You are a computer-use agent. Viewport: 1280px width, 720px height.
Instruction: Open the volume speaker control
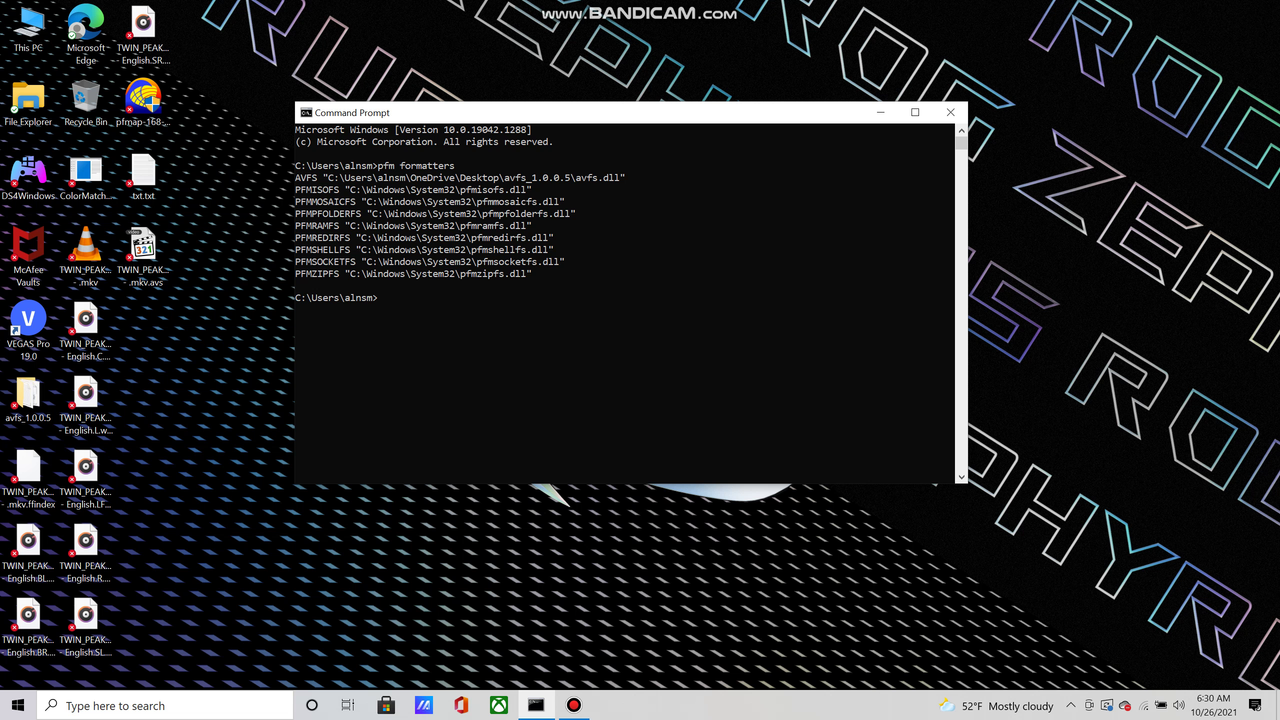(x=1179, y=706)
